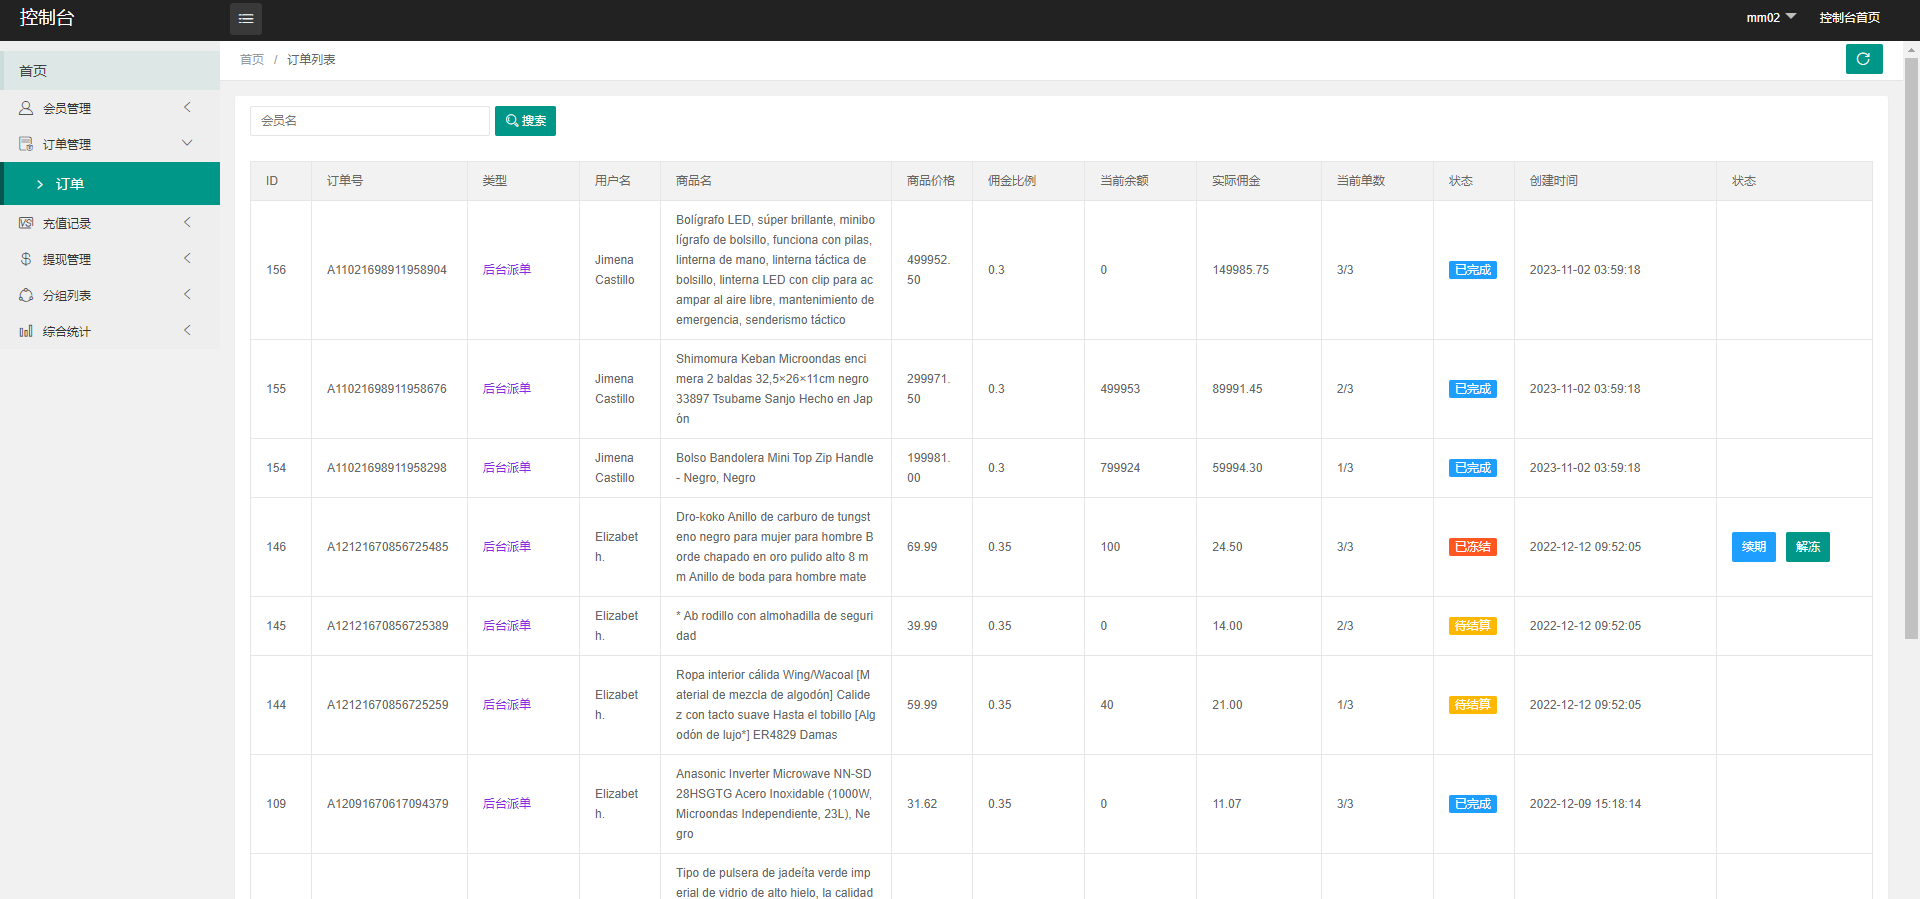Expand the 提现管理 chevron
The width and height of the screenshot is (1920, 899).
[187, 258]
